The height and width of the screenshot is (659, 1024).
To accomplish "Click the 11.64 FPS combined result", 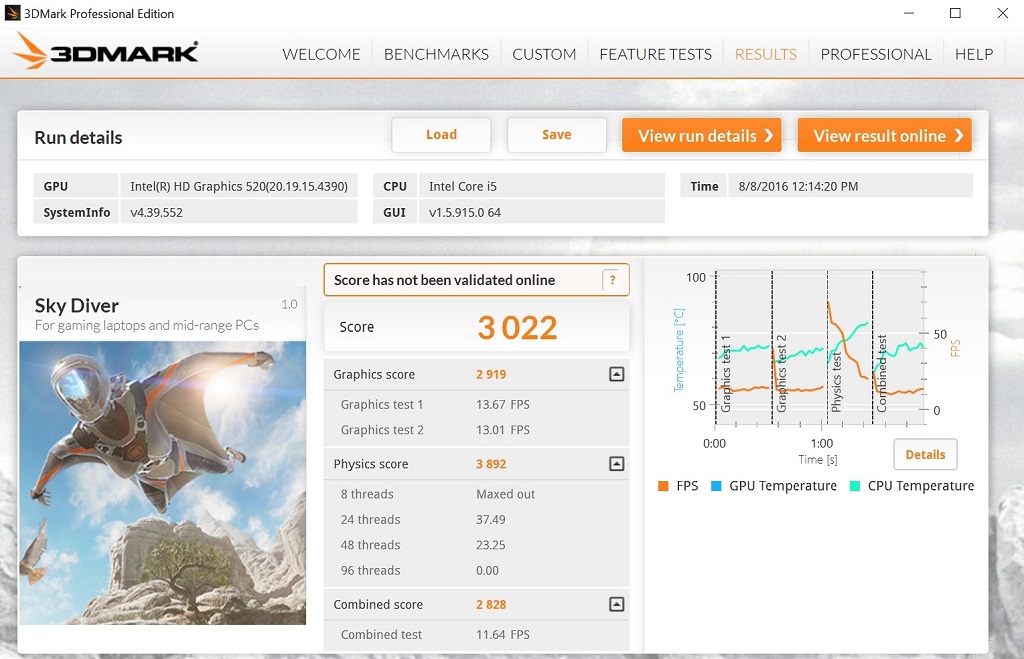I will click(x=503, y=635).
